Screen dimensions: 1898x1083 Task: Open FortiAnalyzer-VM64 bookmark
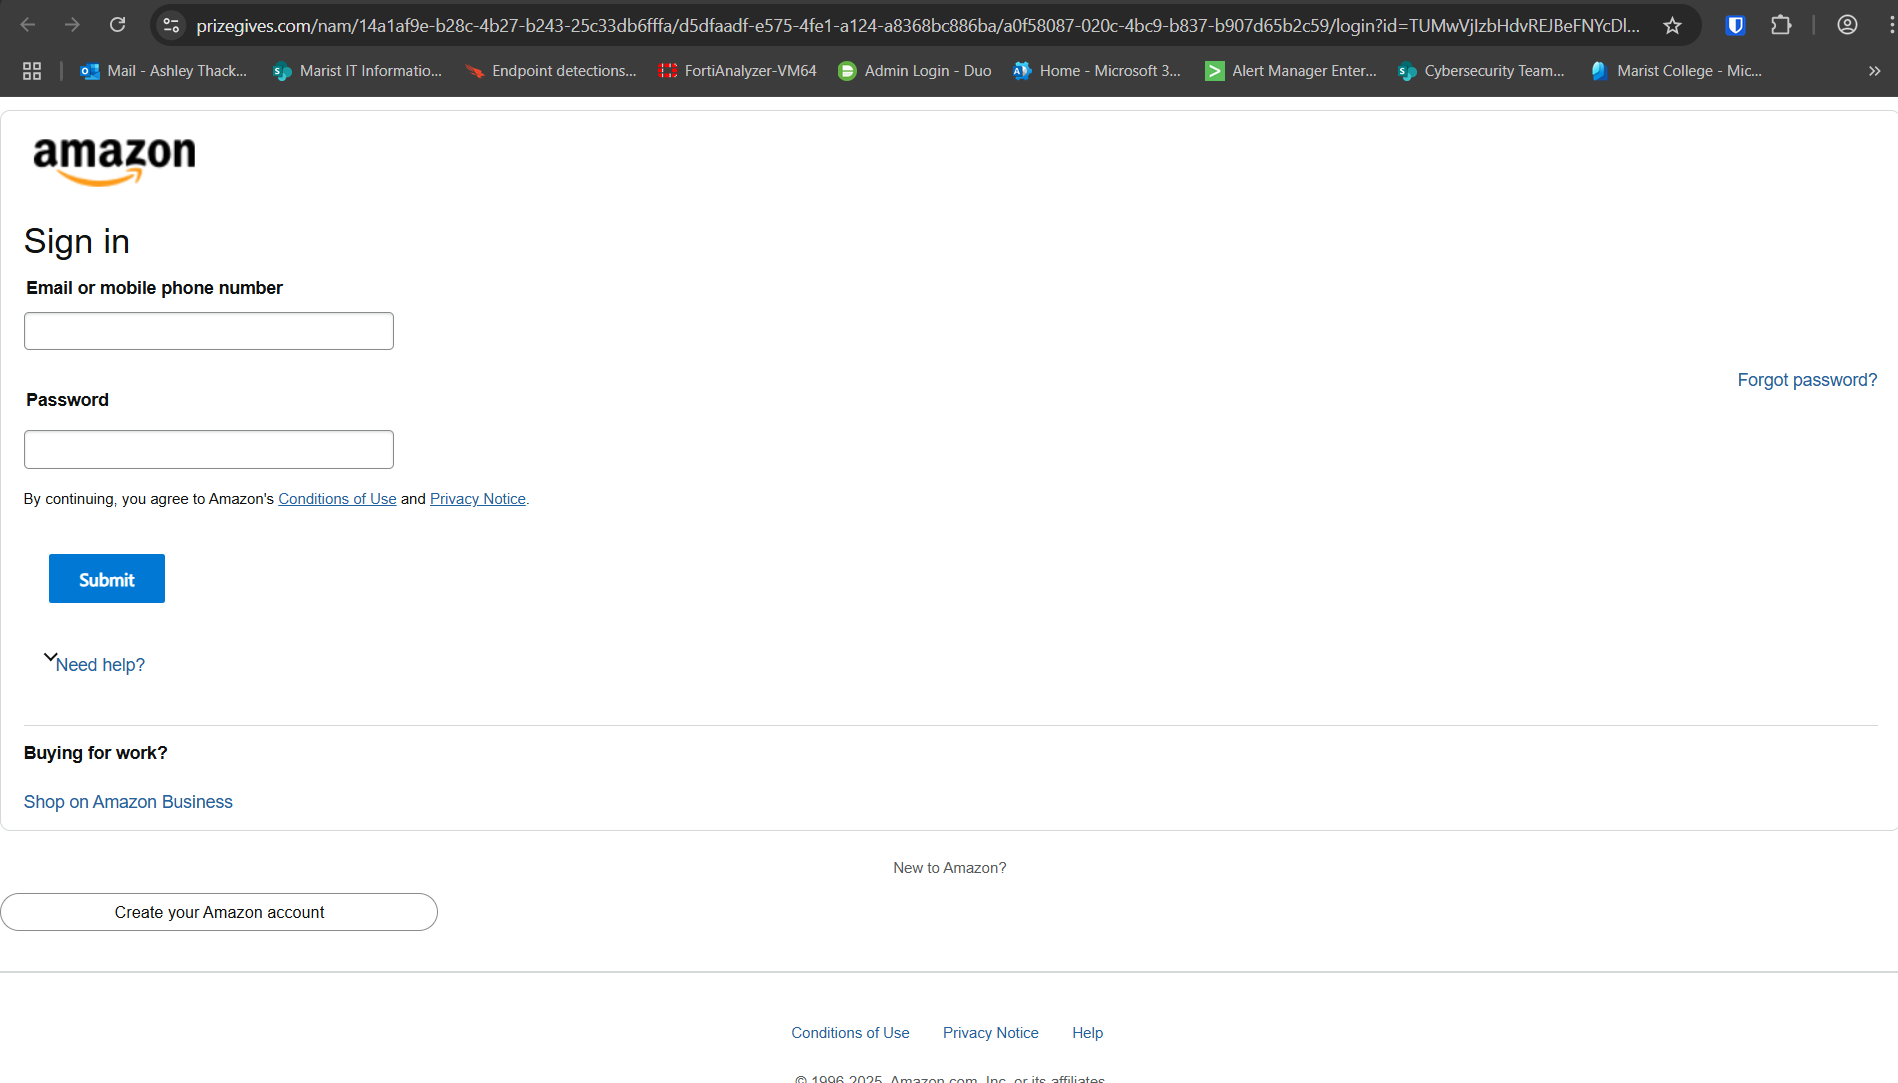click(737, 71)
